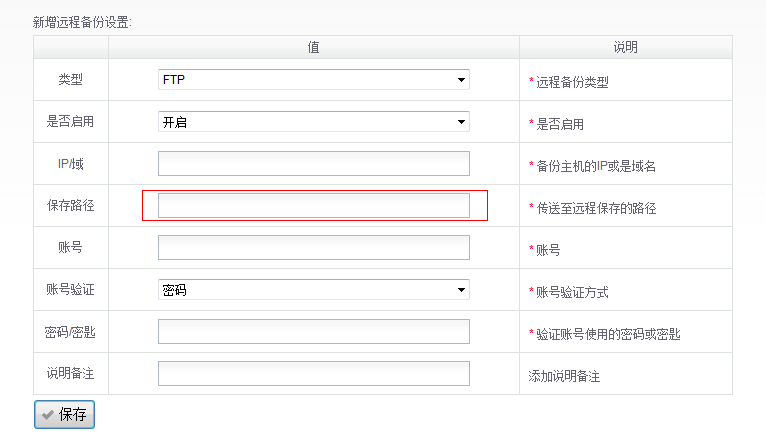Select the 是否启用 row label
This screenshot has height=445, width=766.
pos(71,122)
